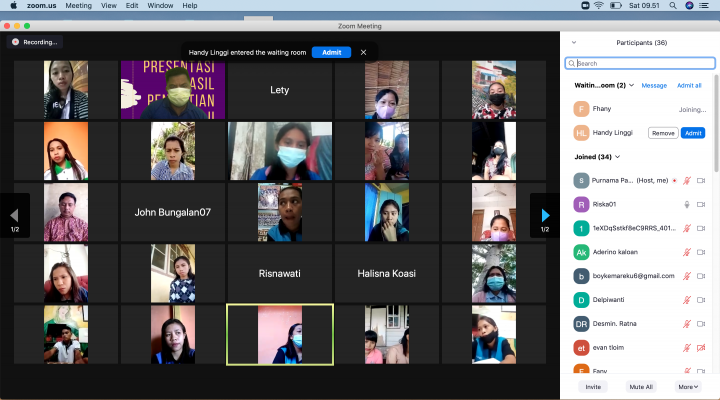Select Lety video tile
720x400 pixels.
pos(280,90)
